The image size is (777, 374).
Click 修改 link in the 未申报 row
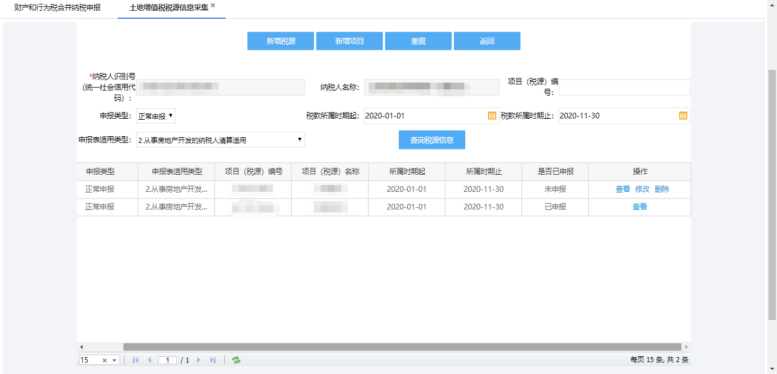coord(642,189)
